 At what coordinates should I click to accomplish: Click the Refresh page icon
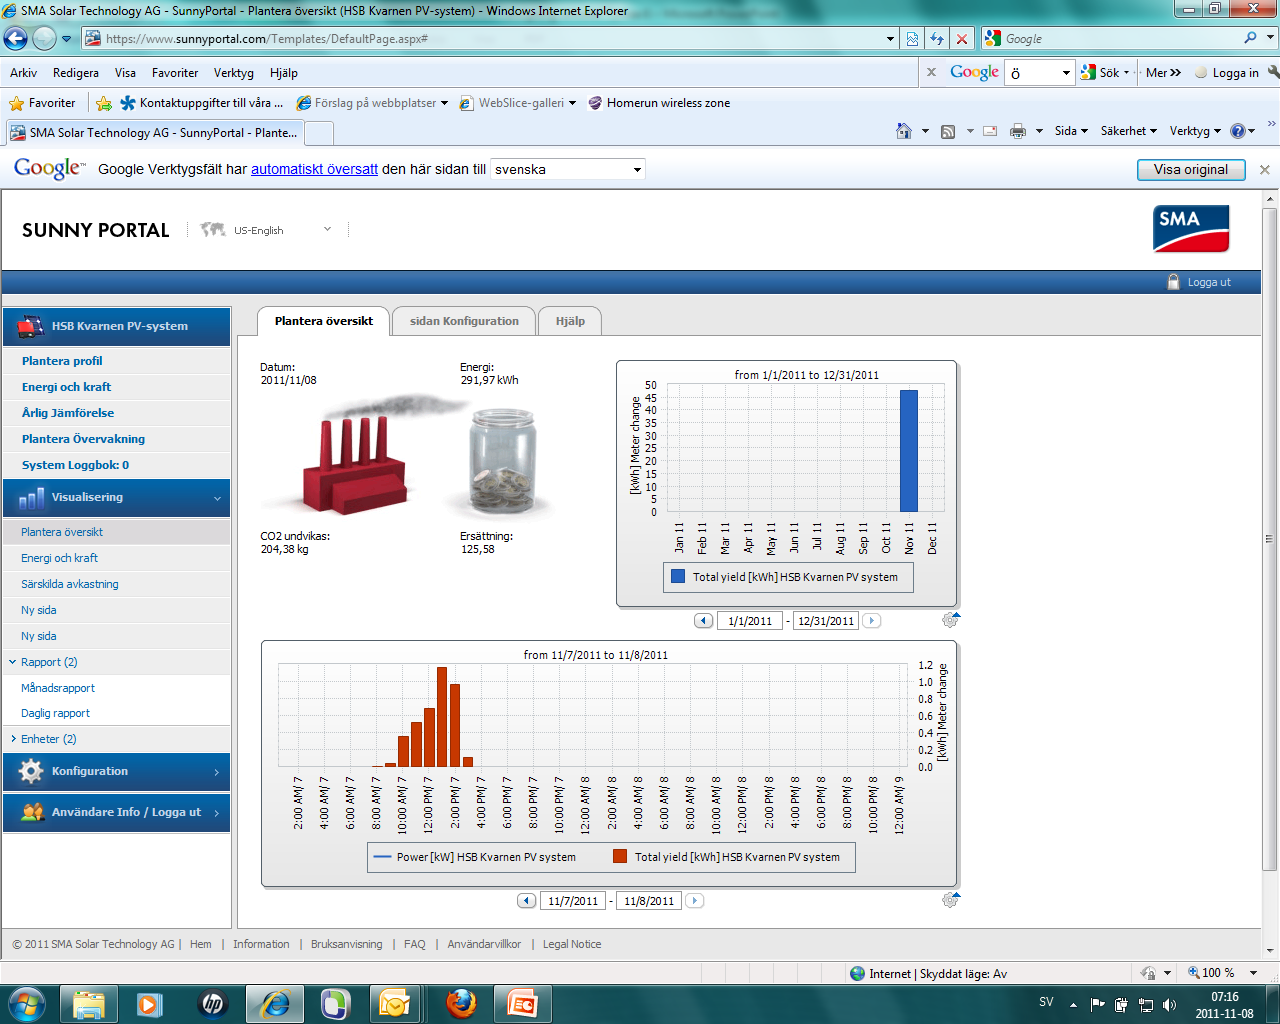click(x=937, y=39)
